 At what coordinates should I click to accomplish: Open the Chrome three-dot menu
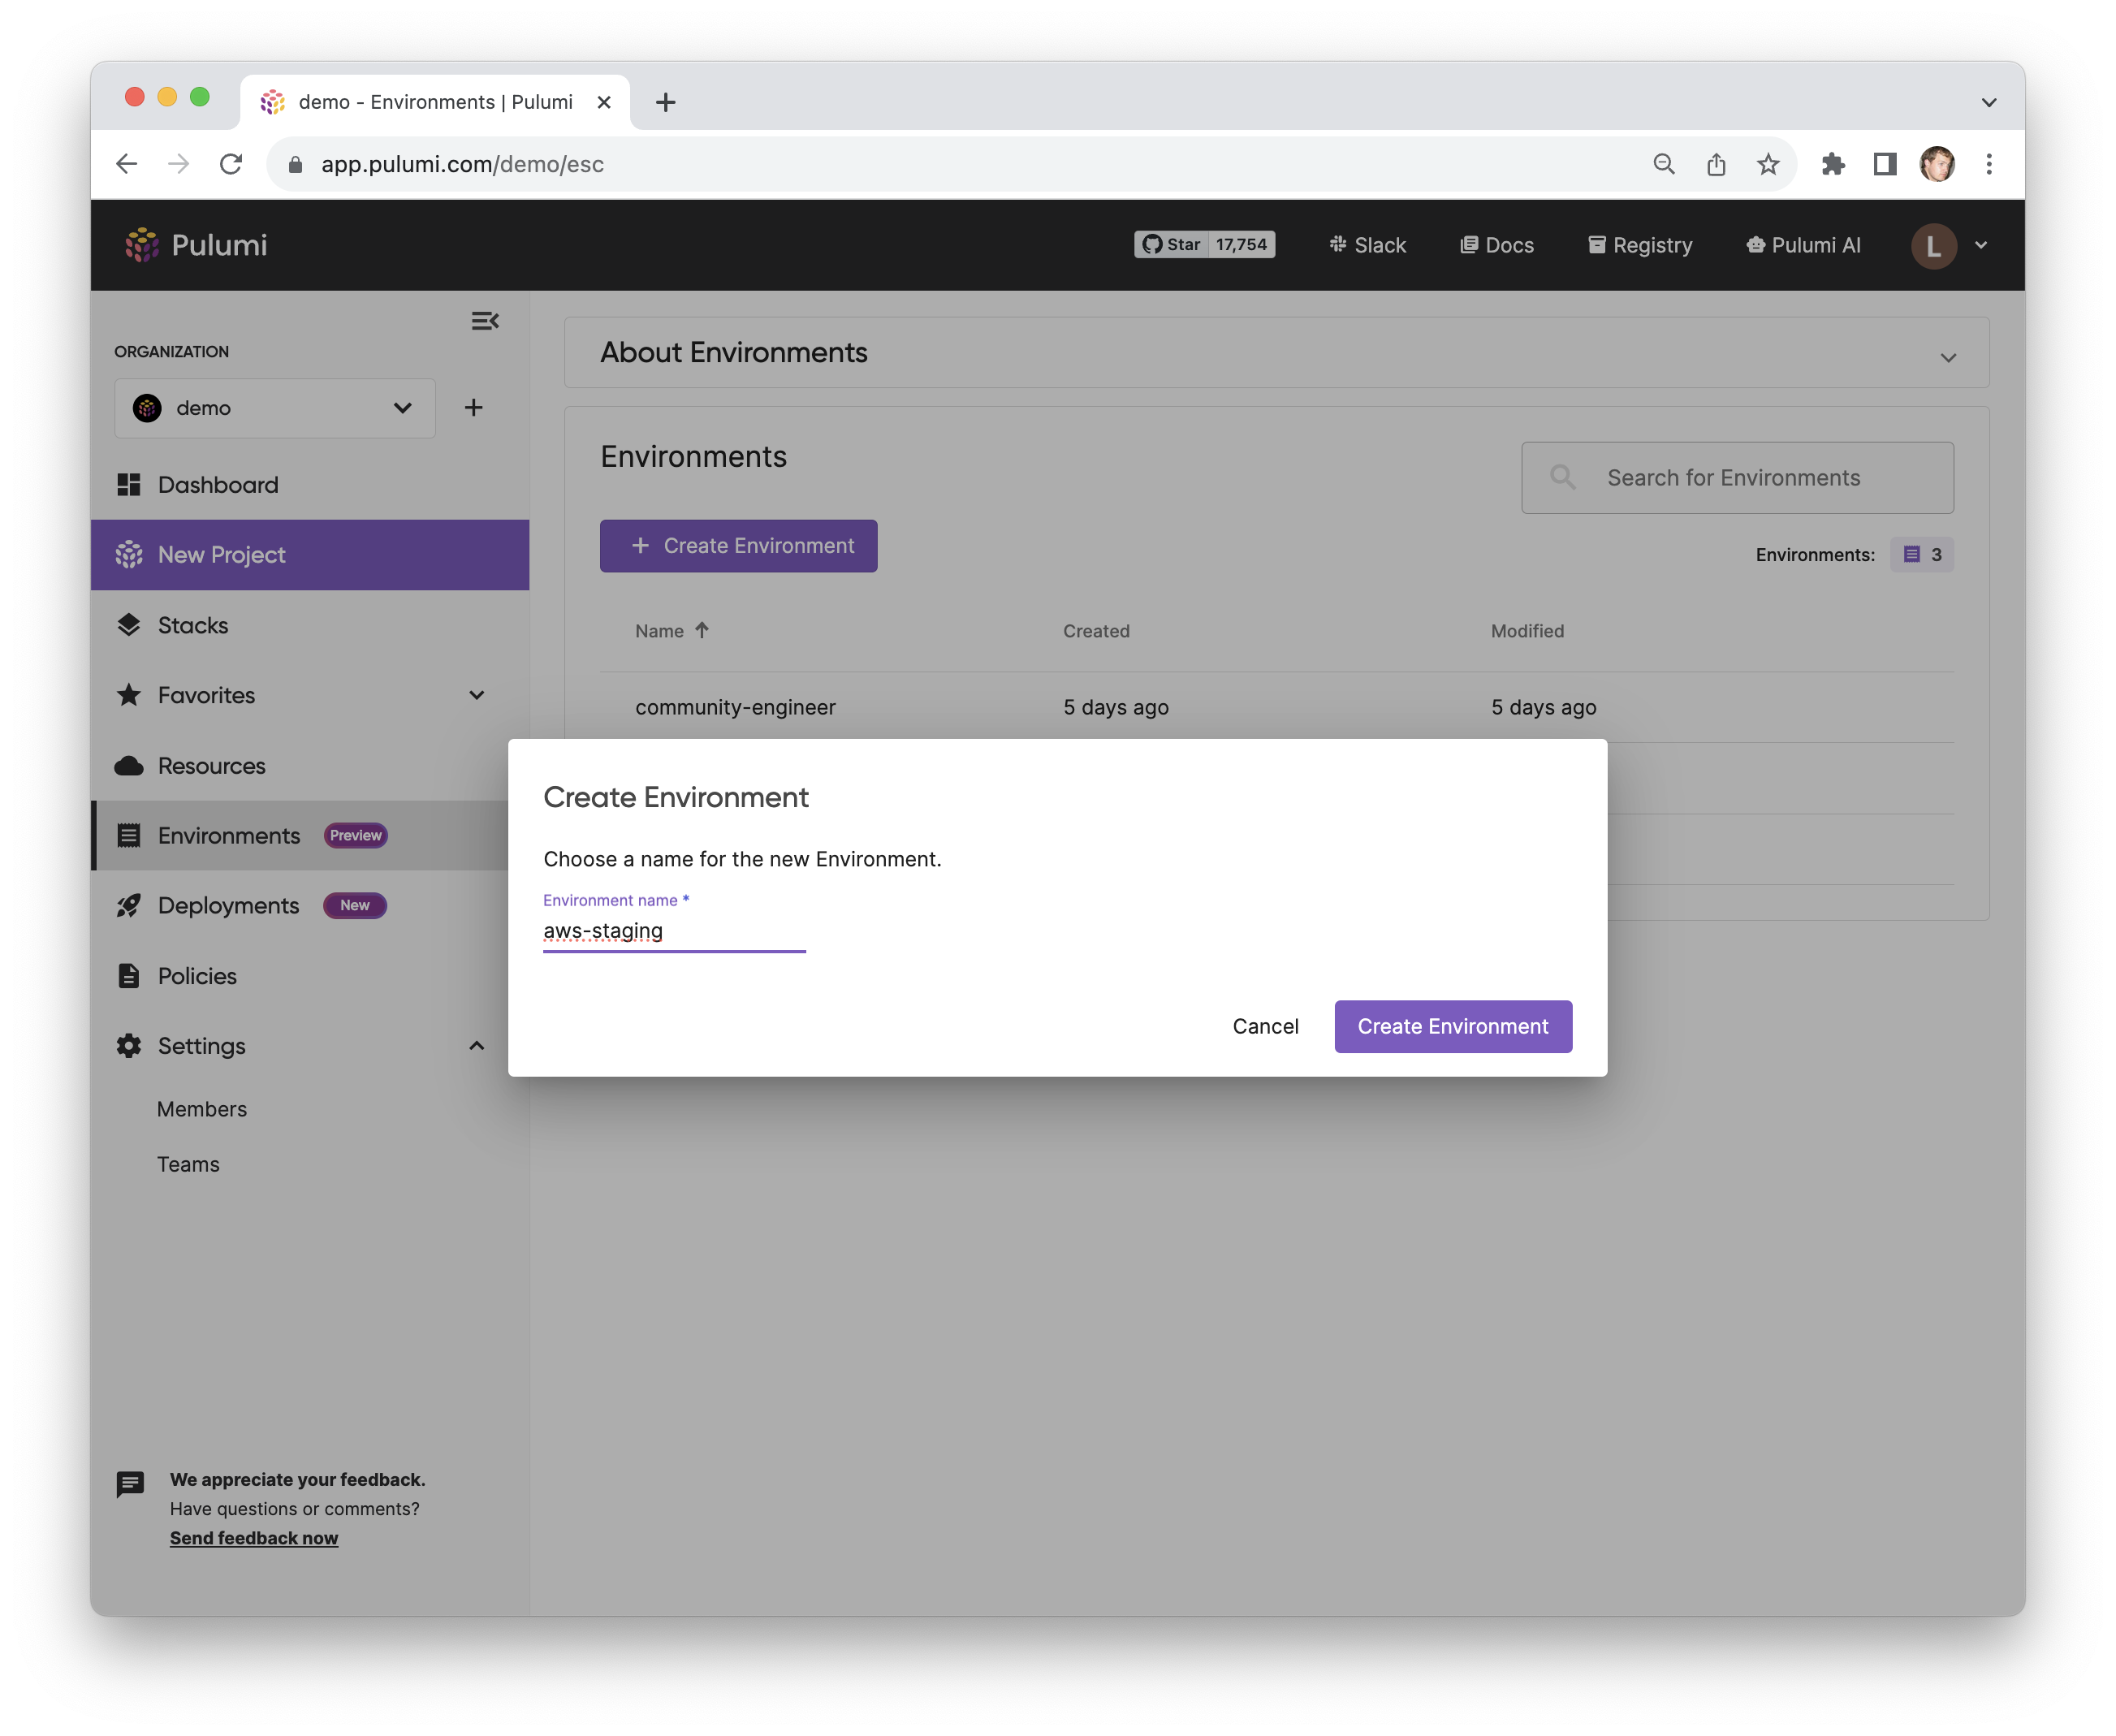[1989, 164]
